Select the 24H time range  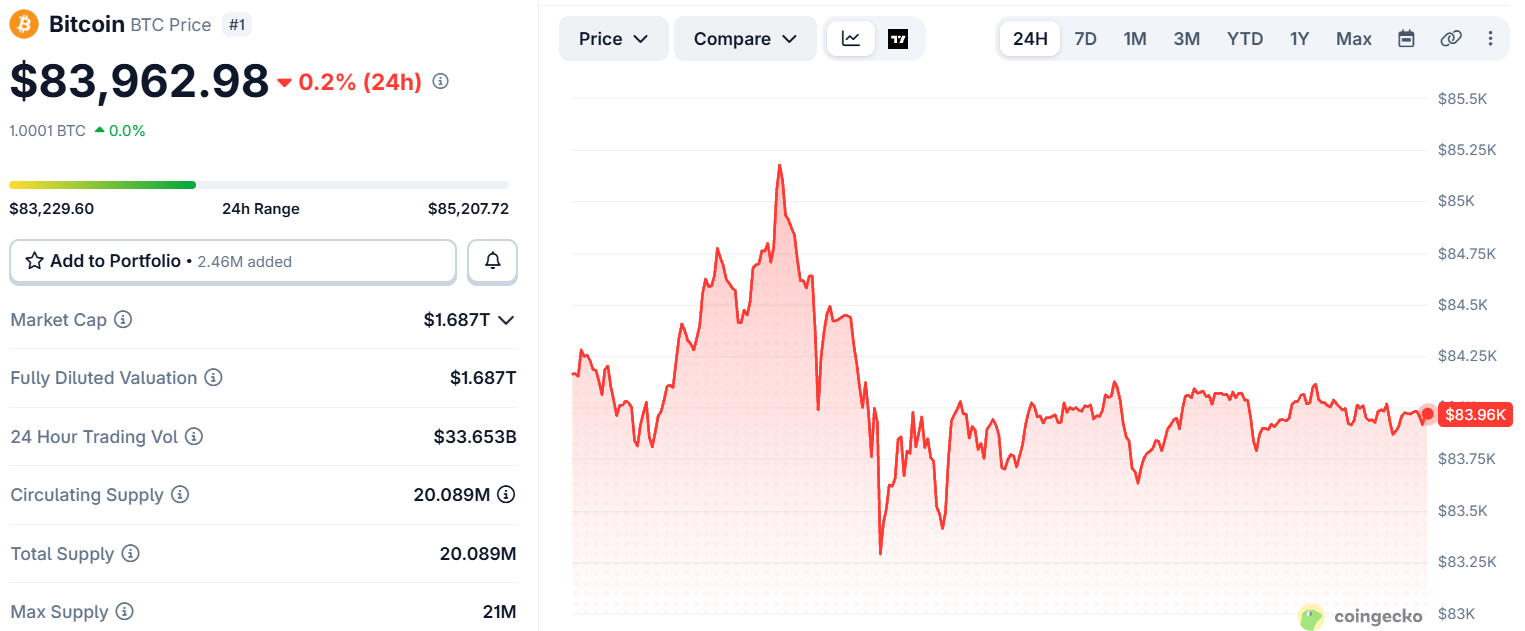coord(1030,39)
